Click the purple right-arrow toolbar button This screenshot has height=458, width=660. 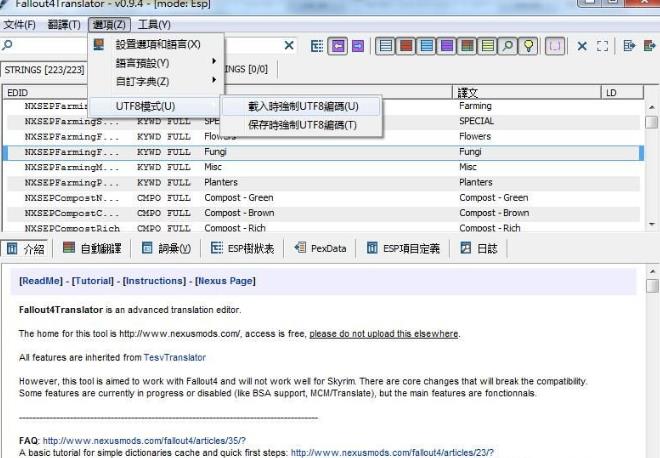point(358,46)
